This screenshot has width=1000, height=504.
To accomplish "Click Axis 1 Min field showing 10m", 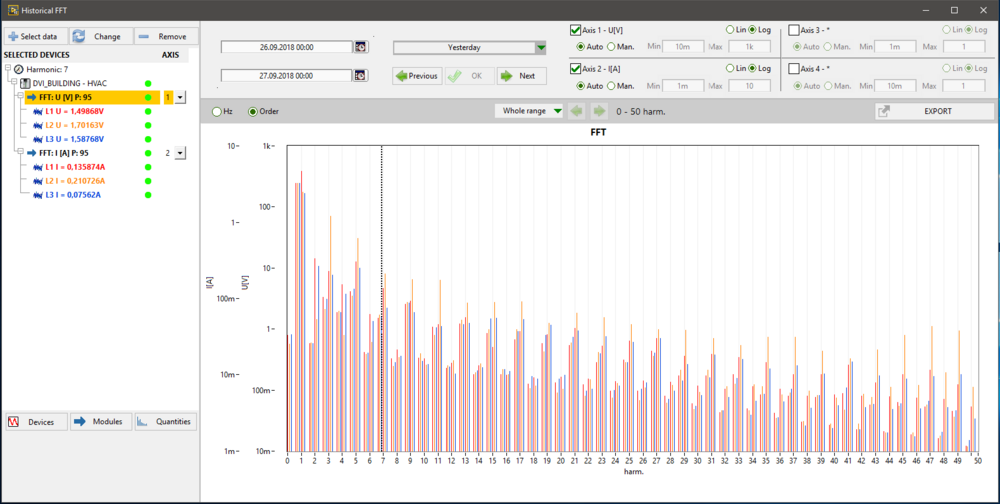I will 683,47.
